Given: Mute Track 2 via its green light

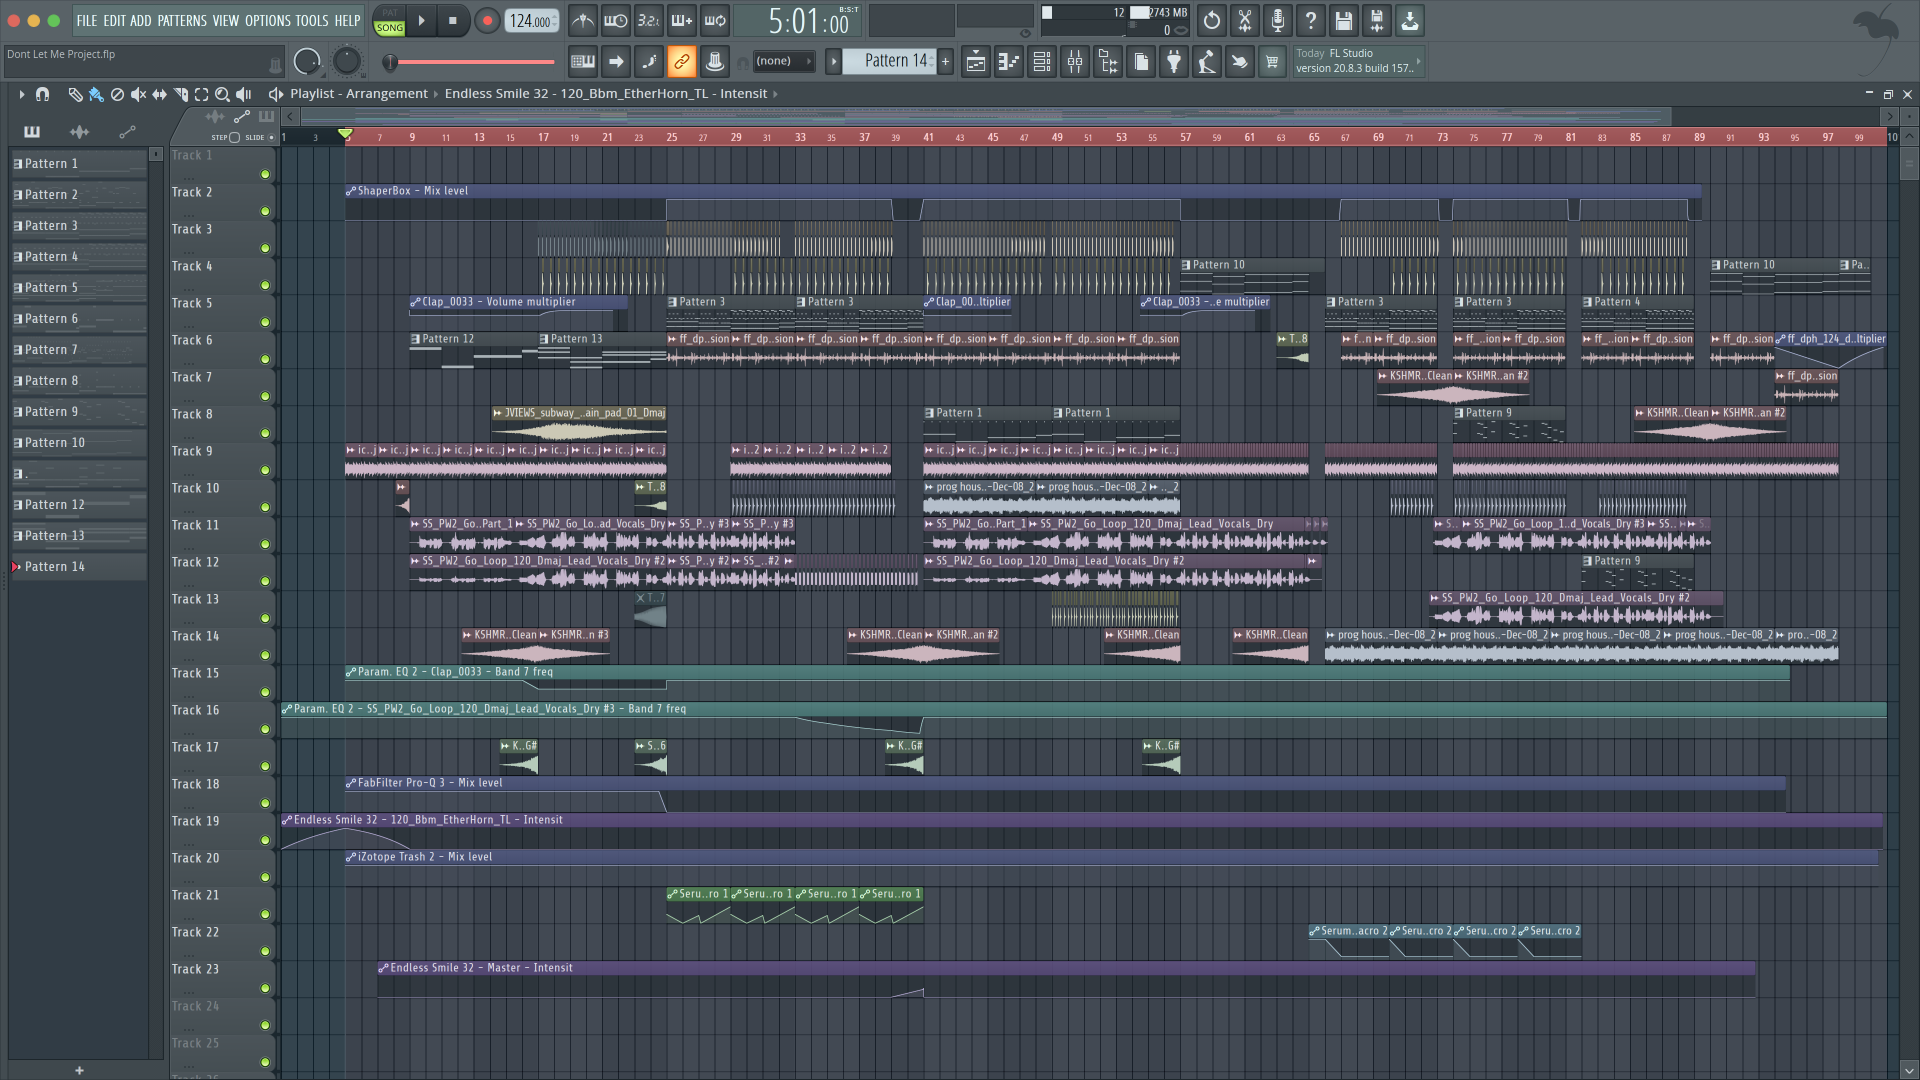Looking at the screenshot, I should (265, 211).
